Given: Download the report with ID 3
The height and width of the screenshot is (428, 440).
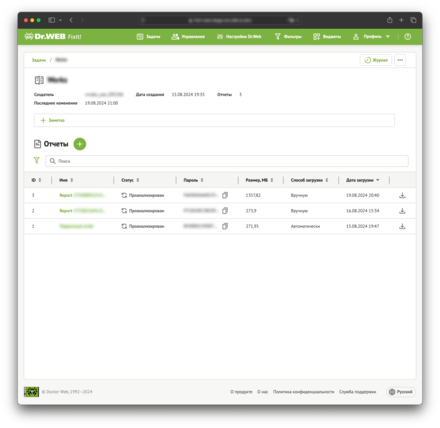Looking at the screenshot, I should click(x=402, y=195).
